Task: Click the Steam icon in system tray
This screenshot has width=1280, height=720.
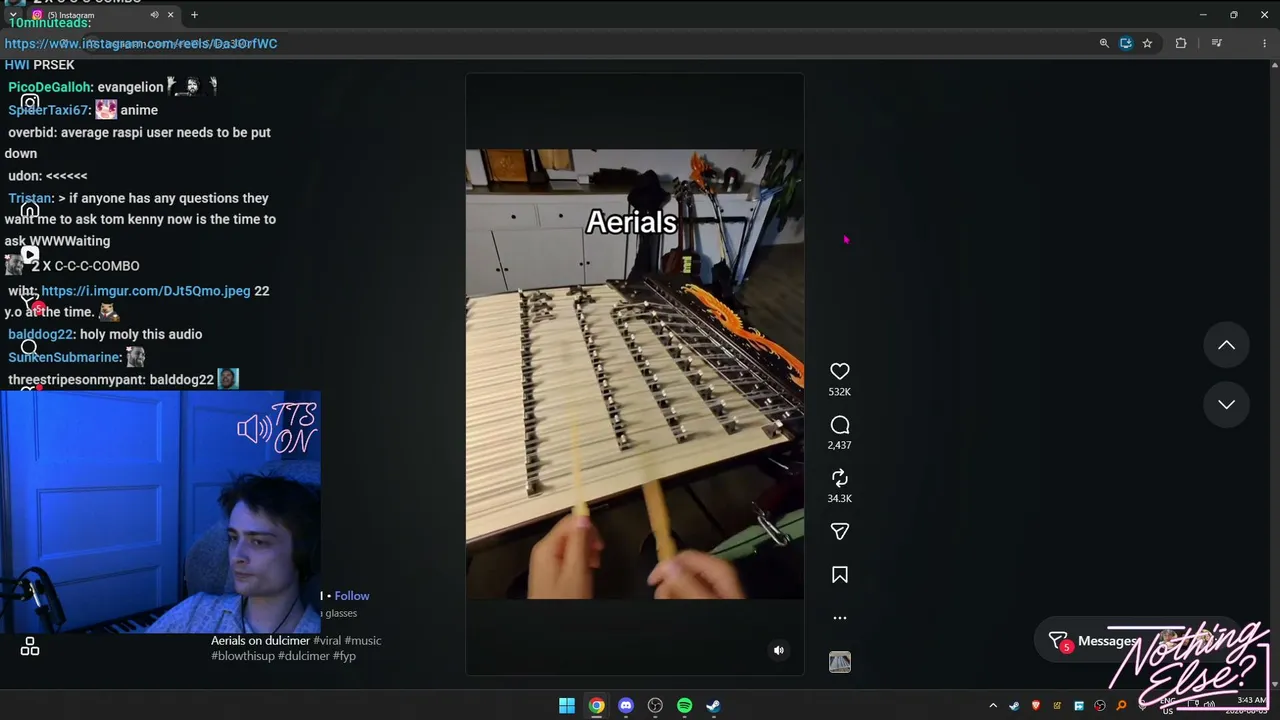Action: (x=1014, y=706)
